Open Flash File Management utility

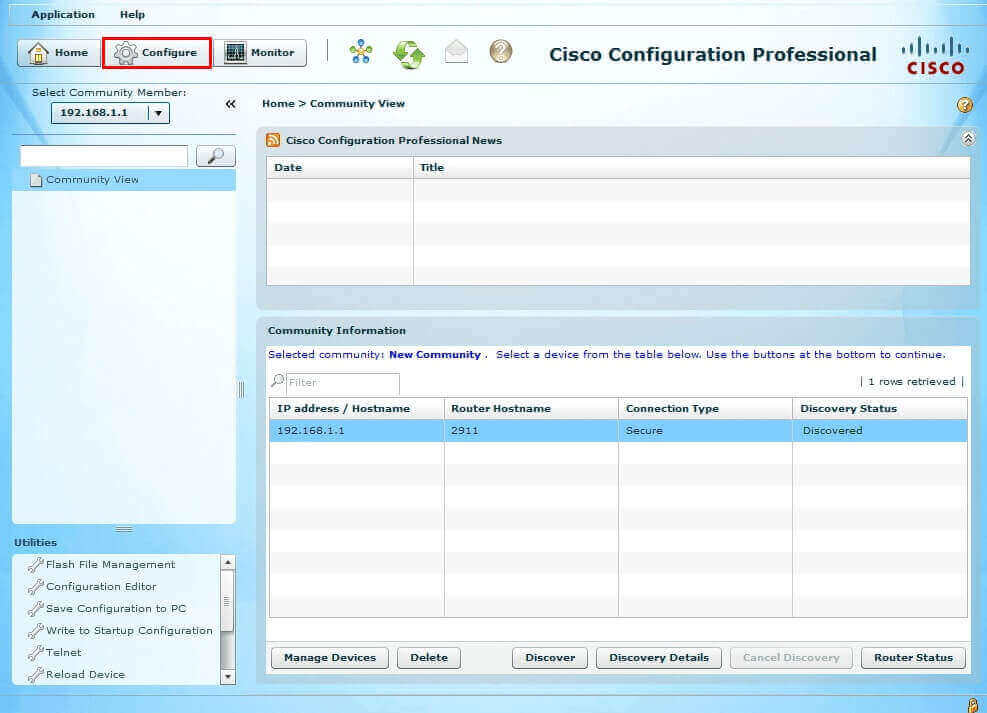pos(102,565)
